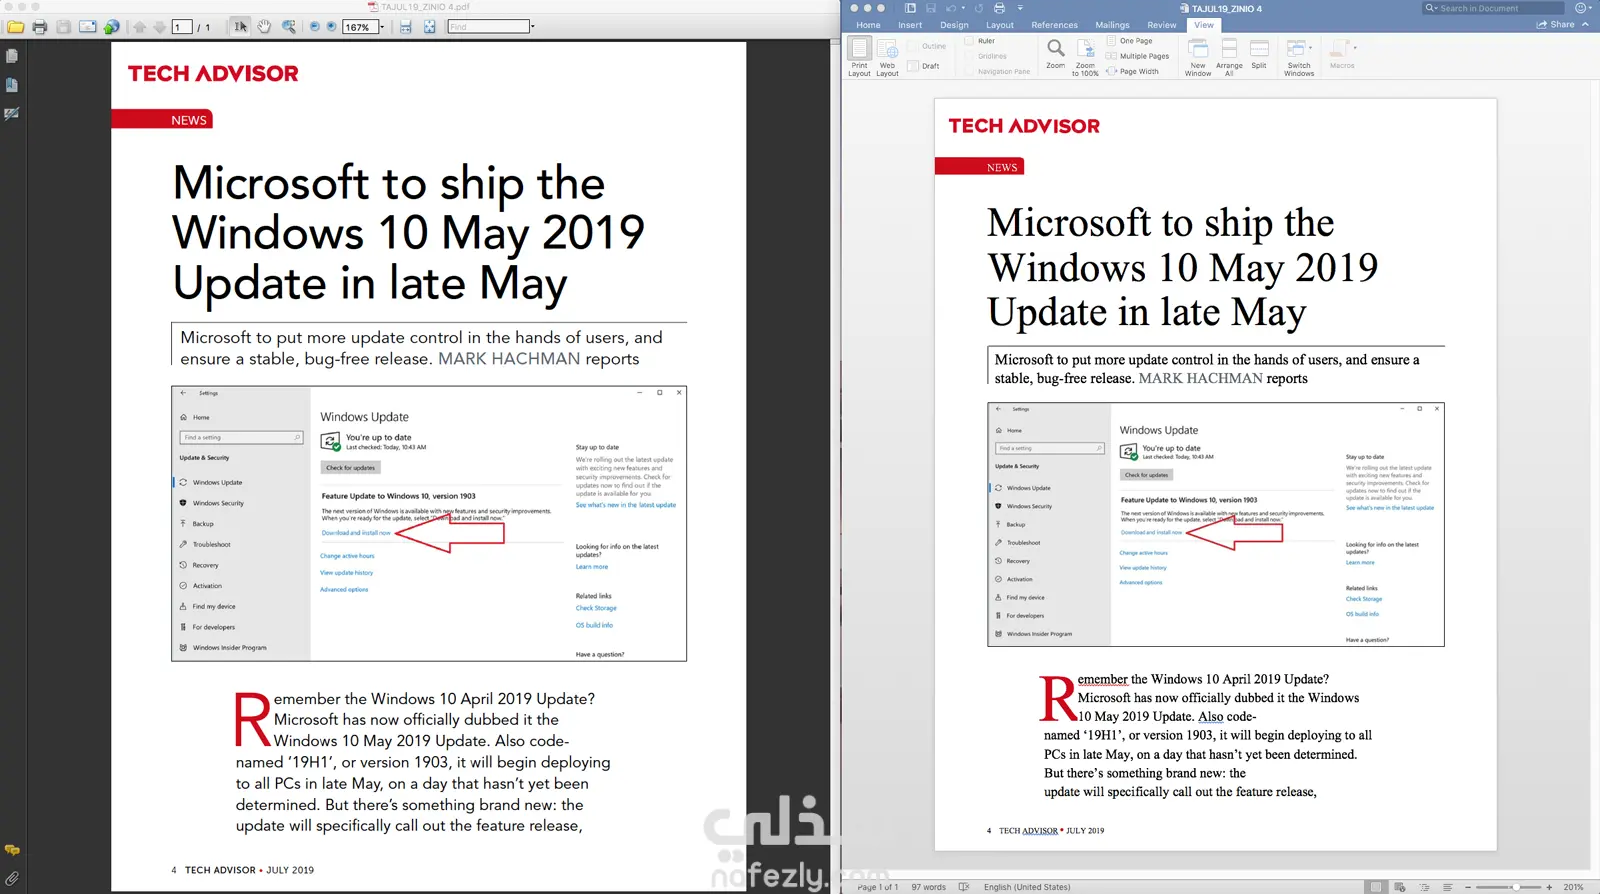Open the References tab in Word
Screen dimensions: 1600x894
click(1055, 25)
